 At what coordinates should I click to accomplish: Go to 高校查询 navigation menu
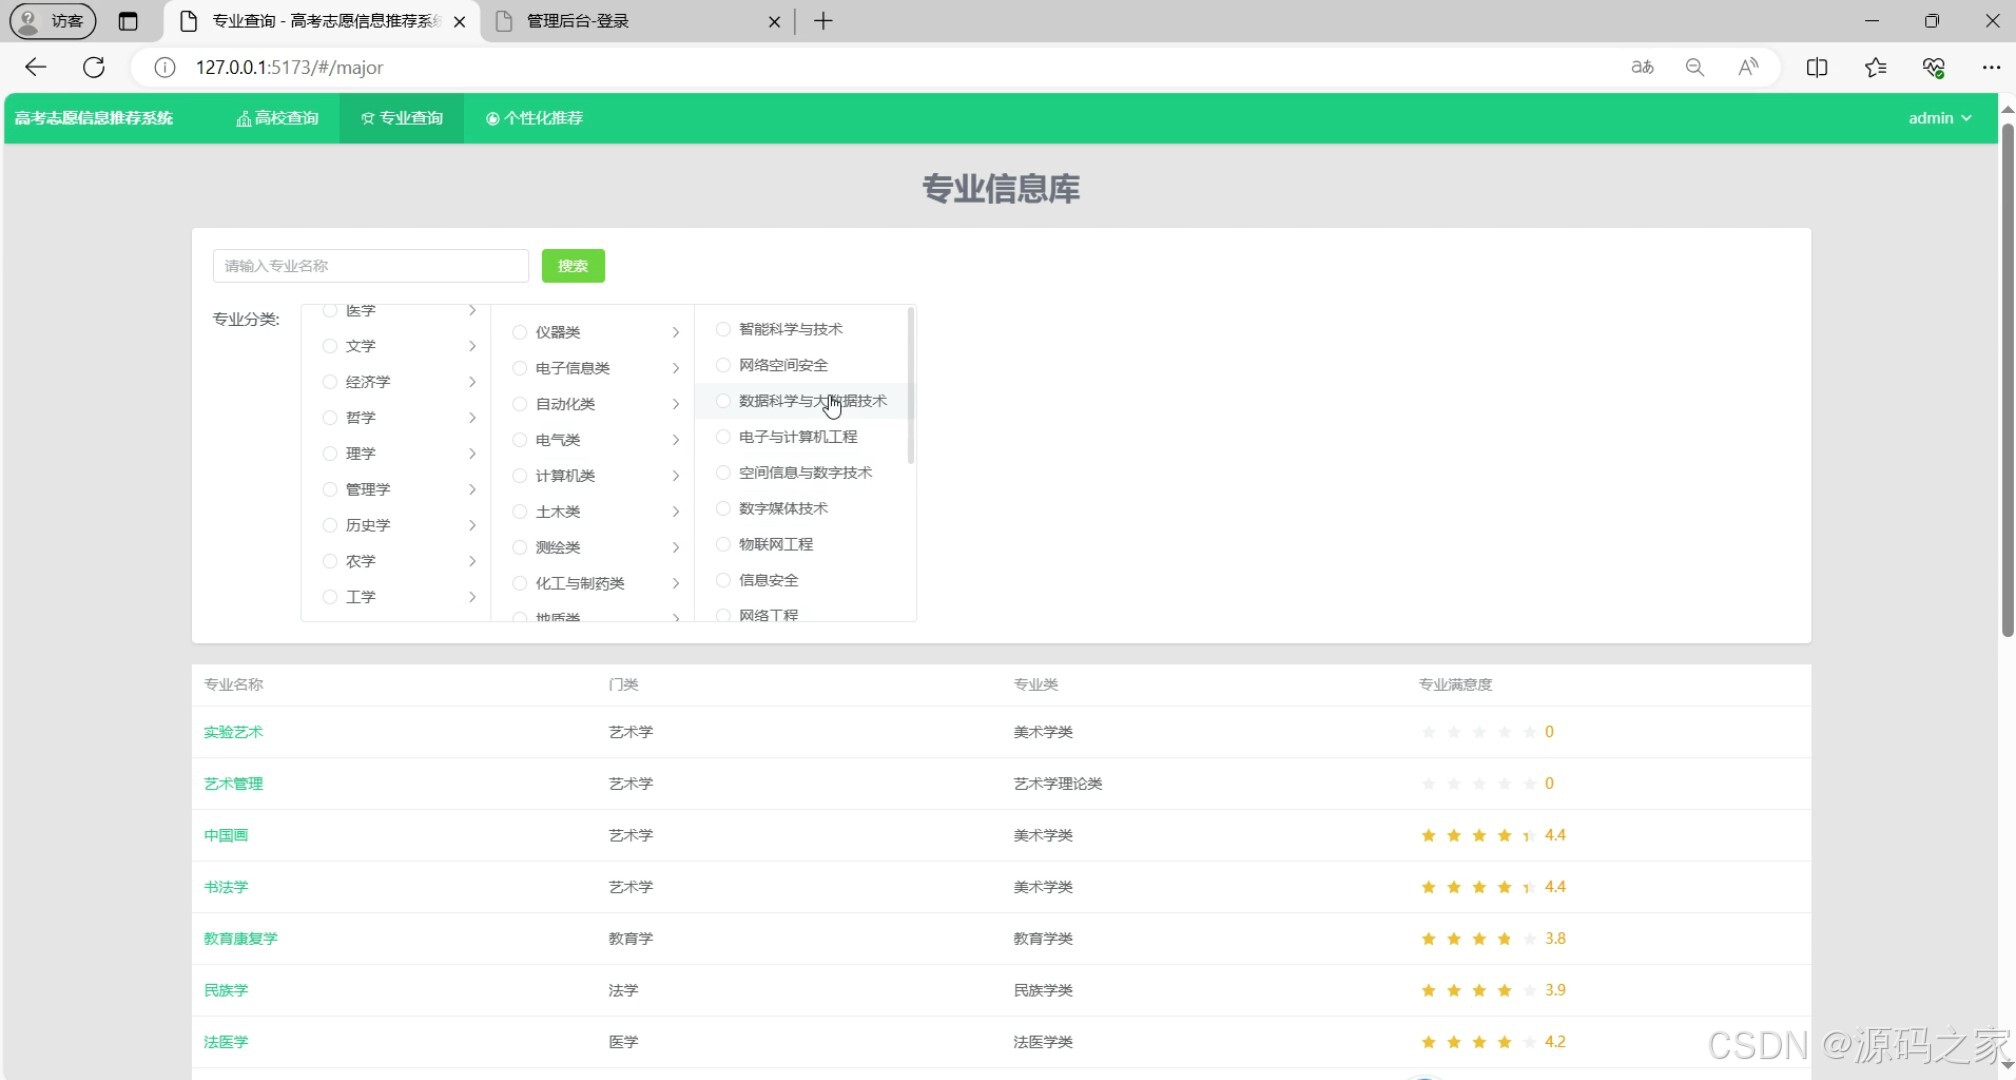[x=277, y=118]
